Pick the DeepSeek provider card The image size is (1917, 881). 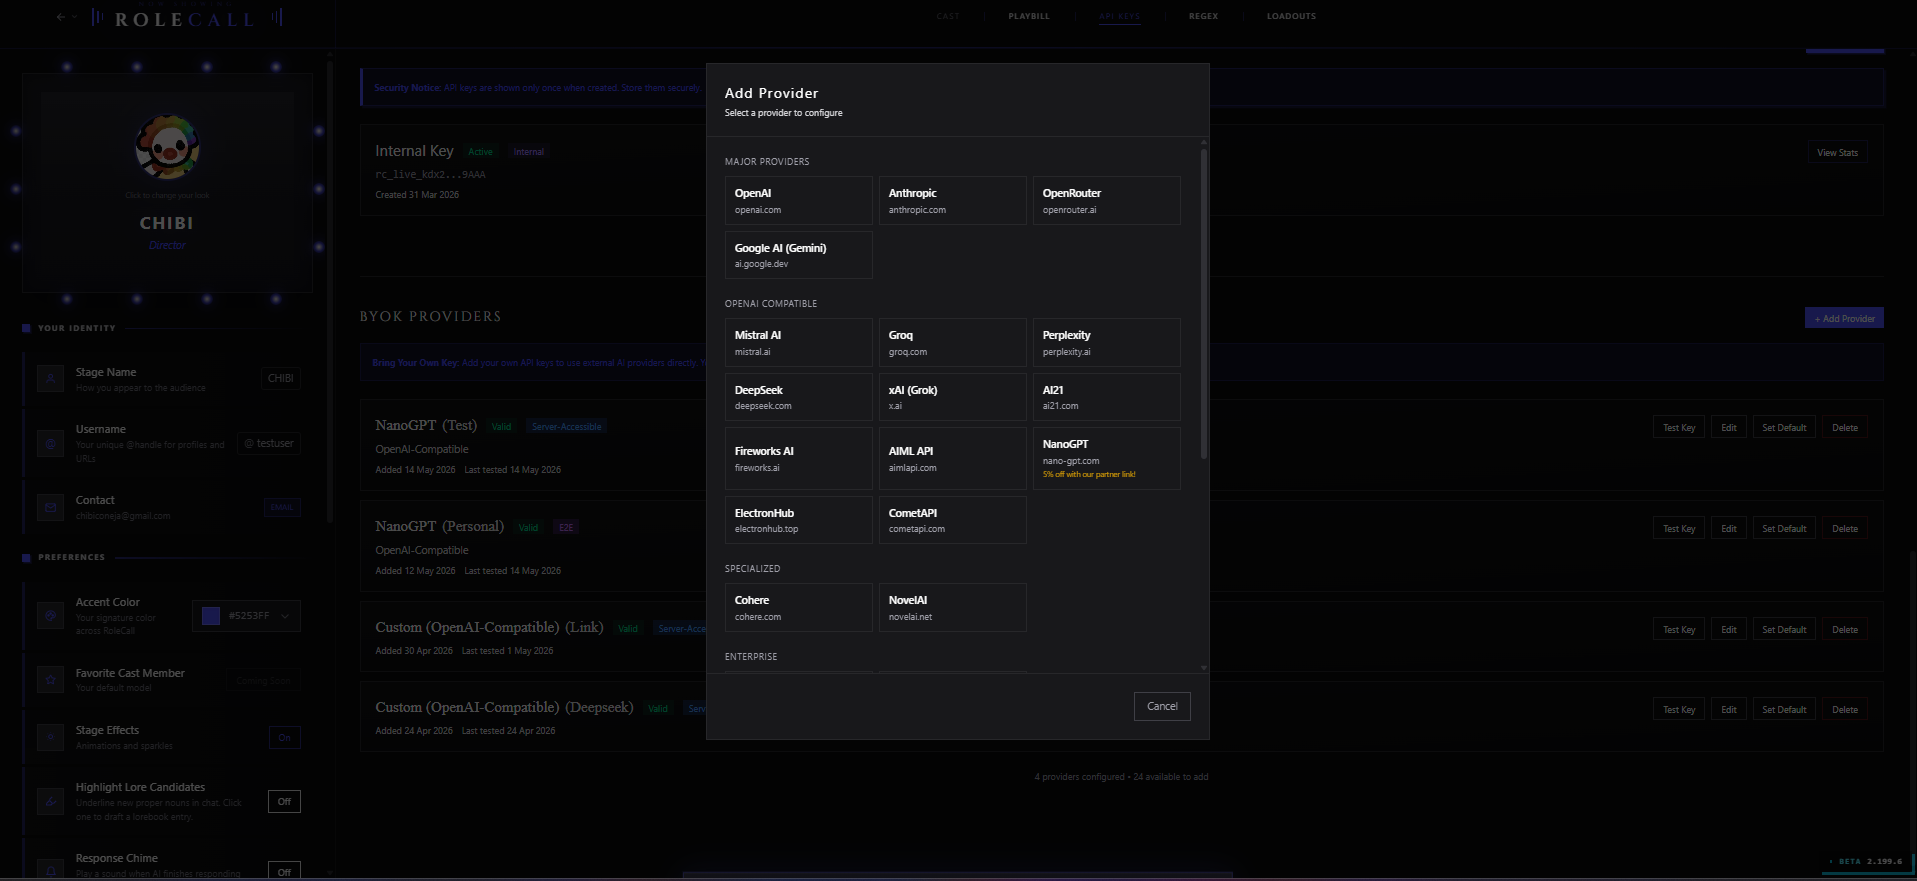(x=799, y=397)
